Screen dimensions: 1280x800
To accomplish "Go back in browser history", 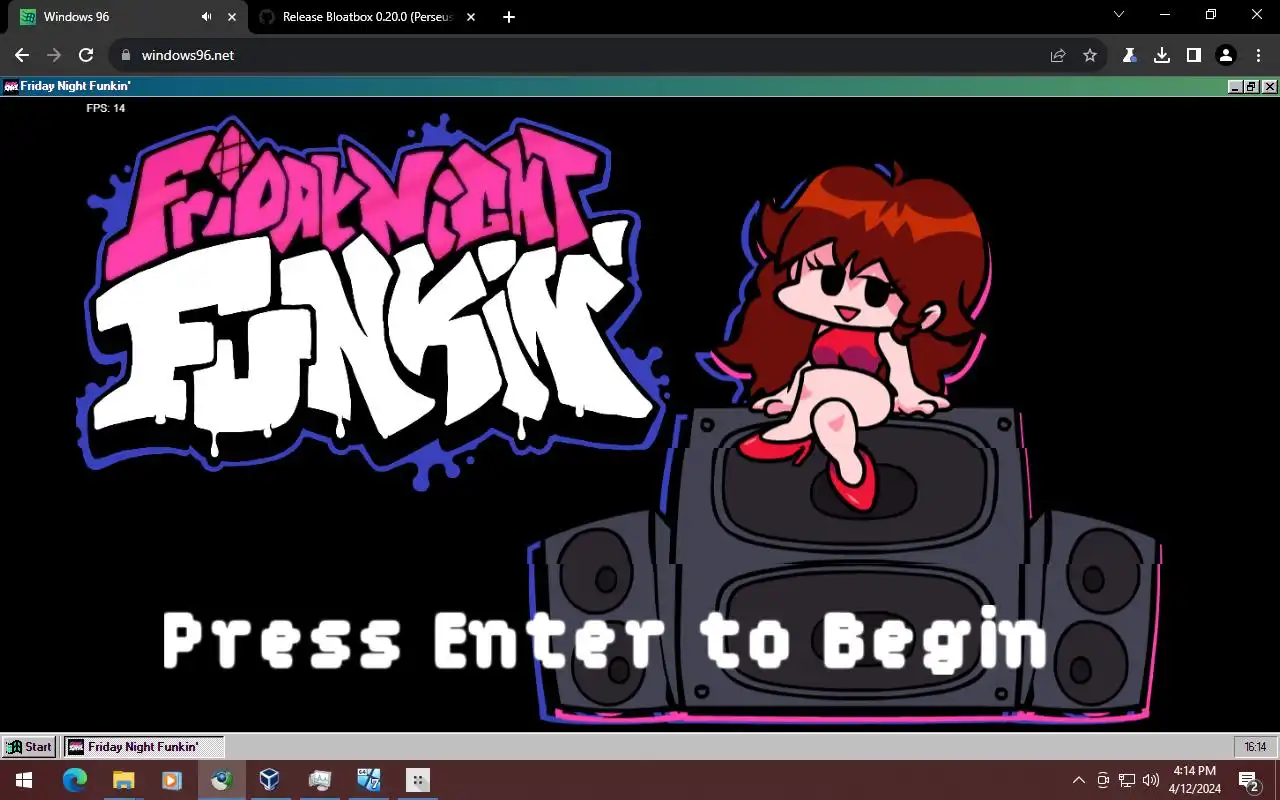I will (22, 55).
